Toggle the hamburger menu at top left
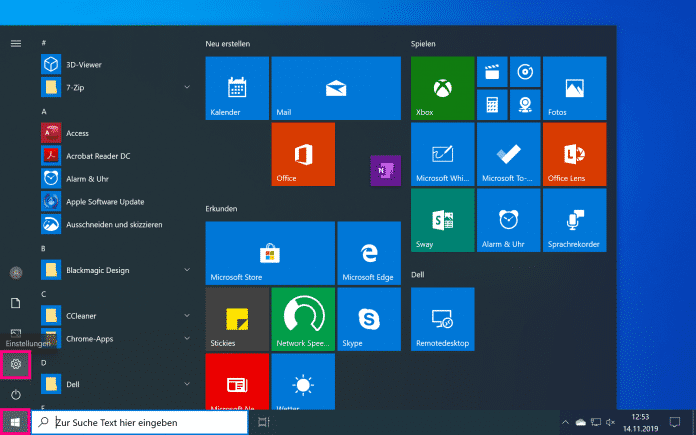This screenshot has height=435, width=696. pos(16,44)
